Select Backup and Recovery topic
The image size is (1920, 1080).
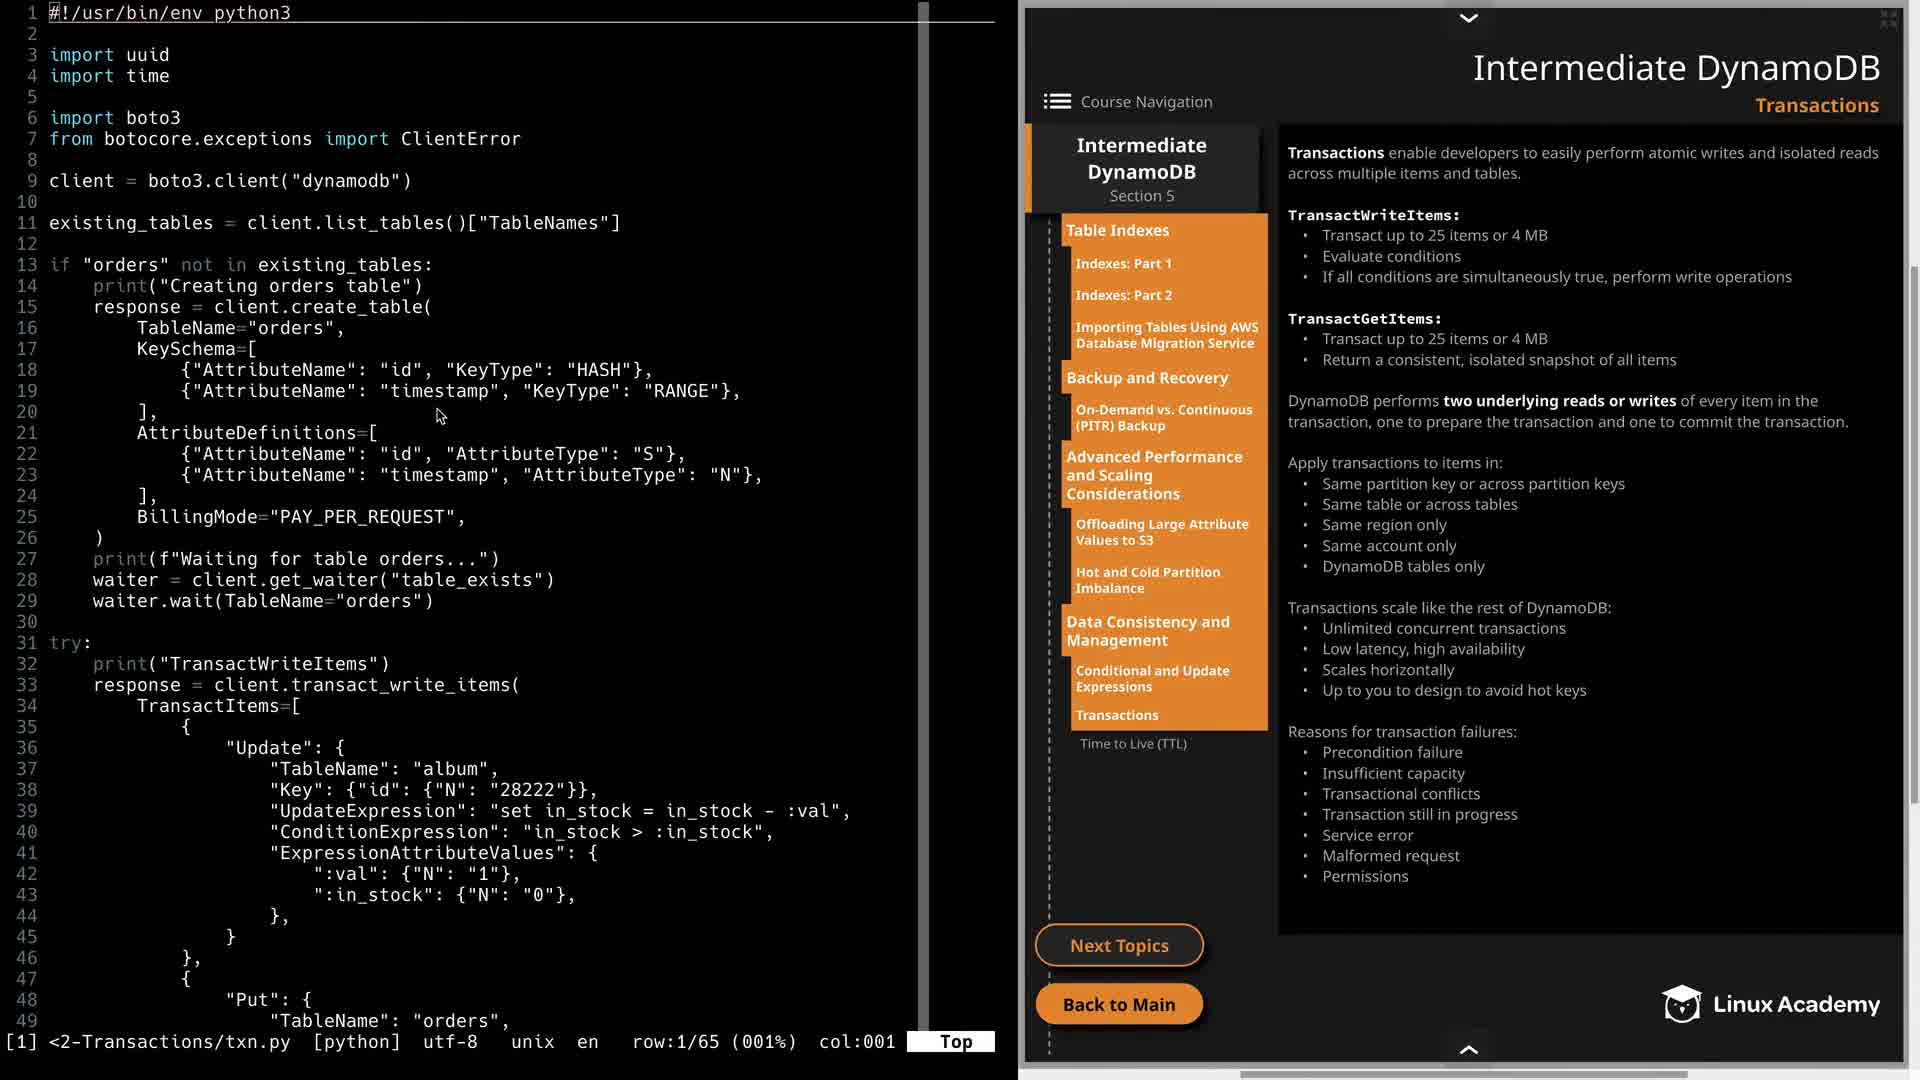pos(1146,378)
